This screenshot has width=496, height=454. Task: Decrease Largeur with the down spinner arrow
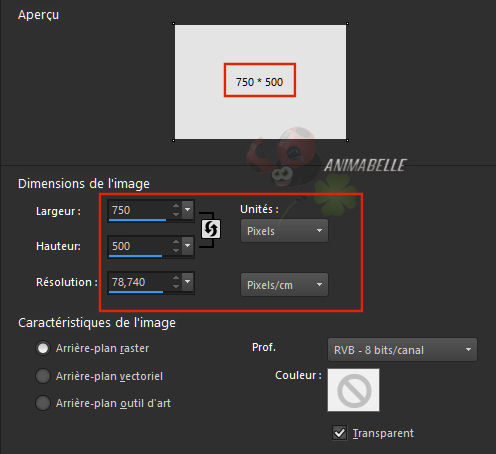pyautogui.click(x=176, y=214)
